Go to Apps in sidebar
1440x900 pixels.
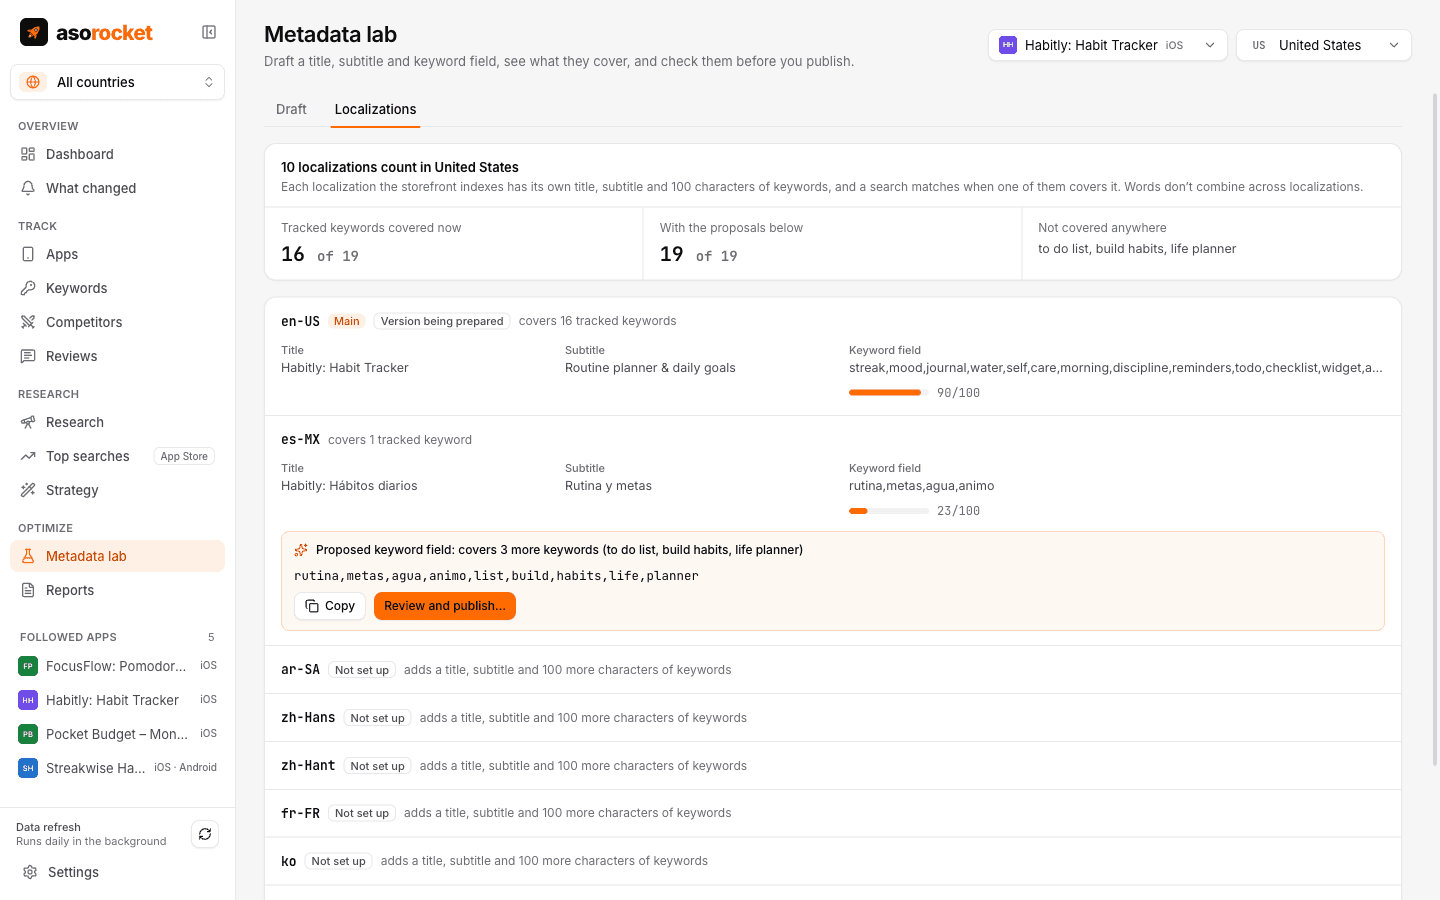(x=117, y=254)
